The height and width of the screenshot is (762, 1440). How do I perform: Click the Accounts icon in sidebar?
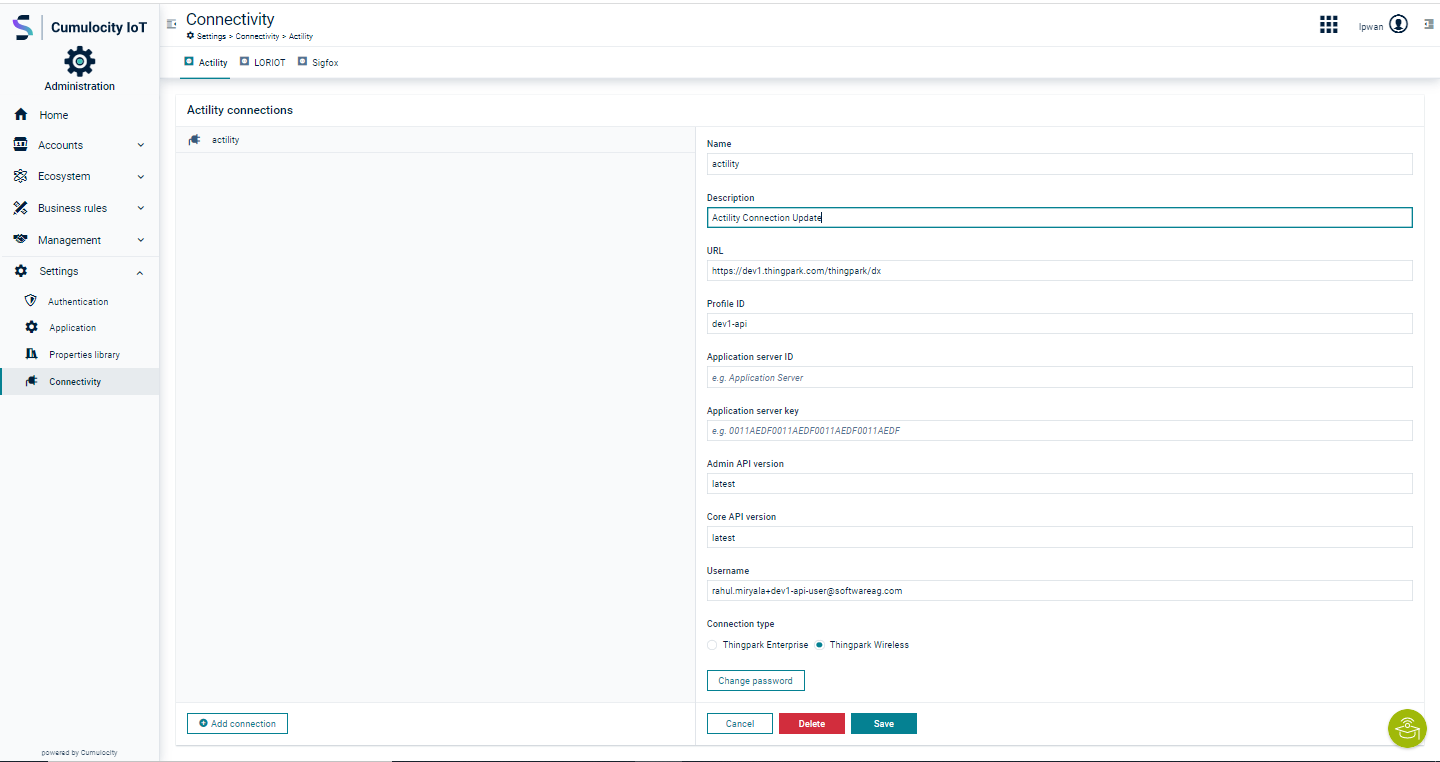20,145
